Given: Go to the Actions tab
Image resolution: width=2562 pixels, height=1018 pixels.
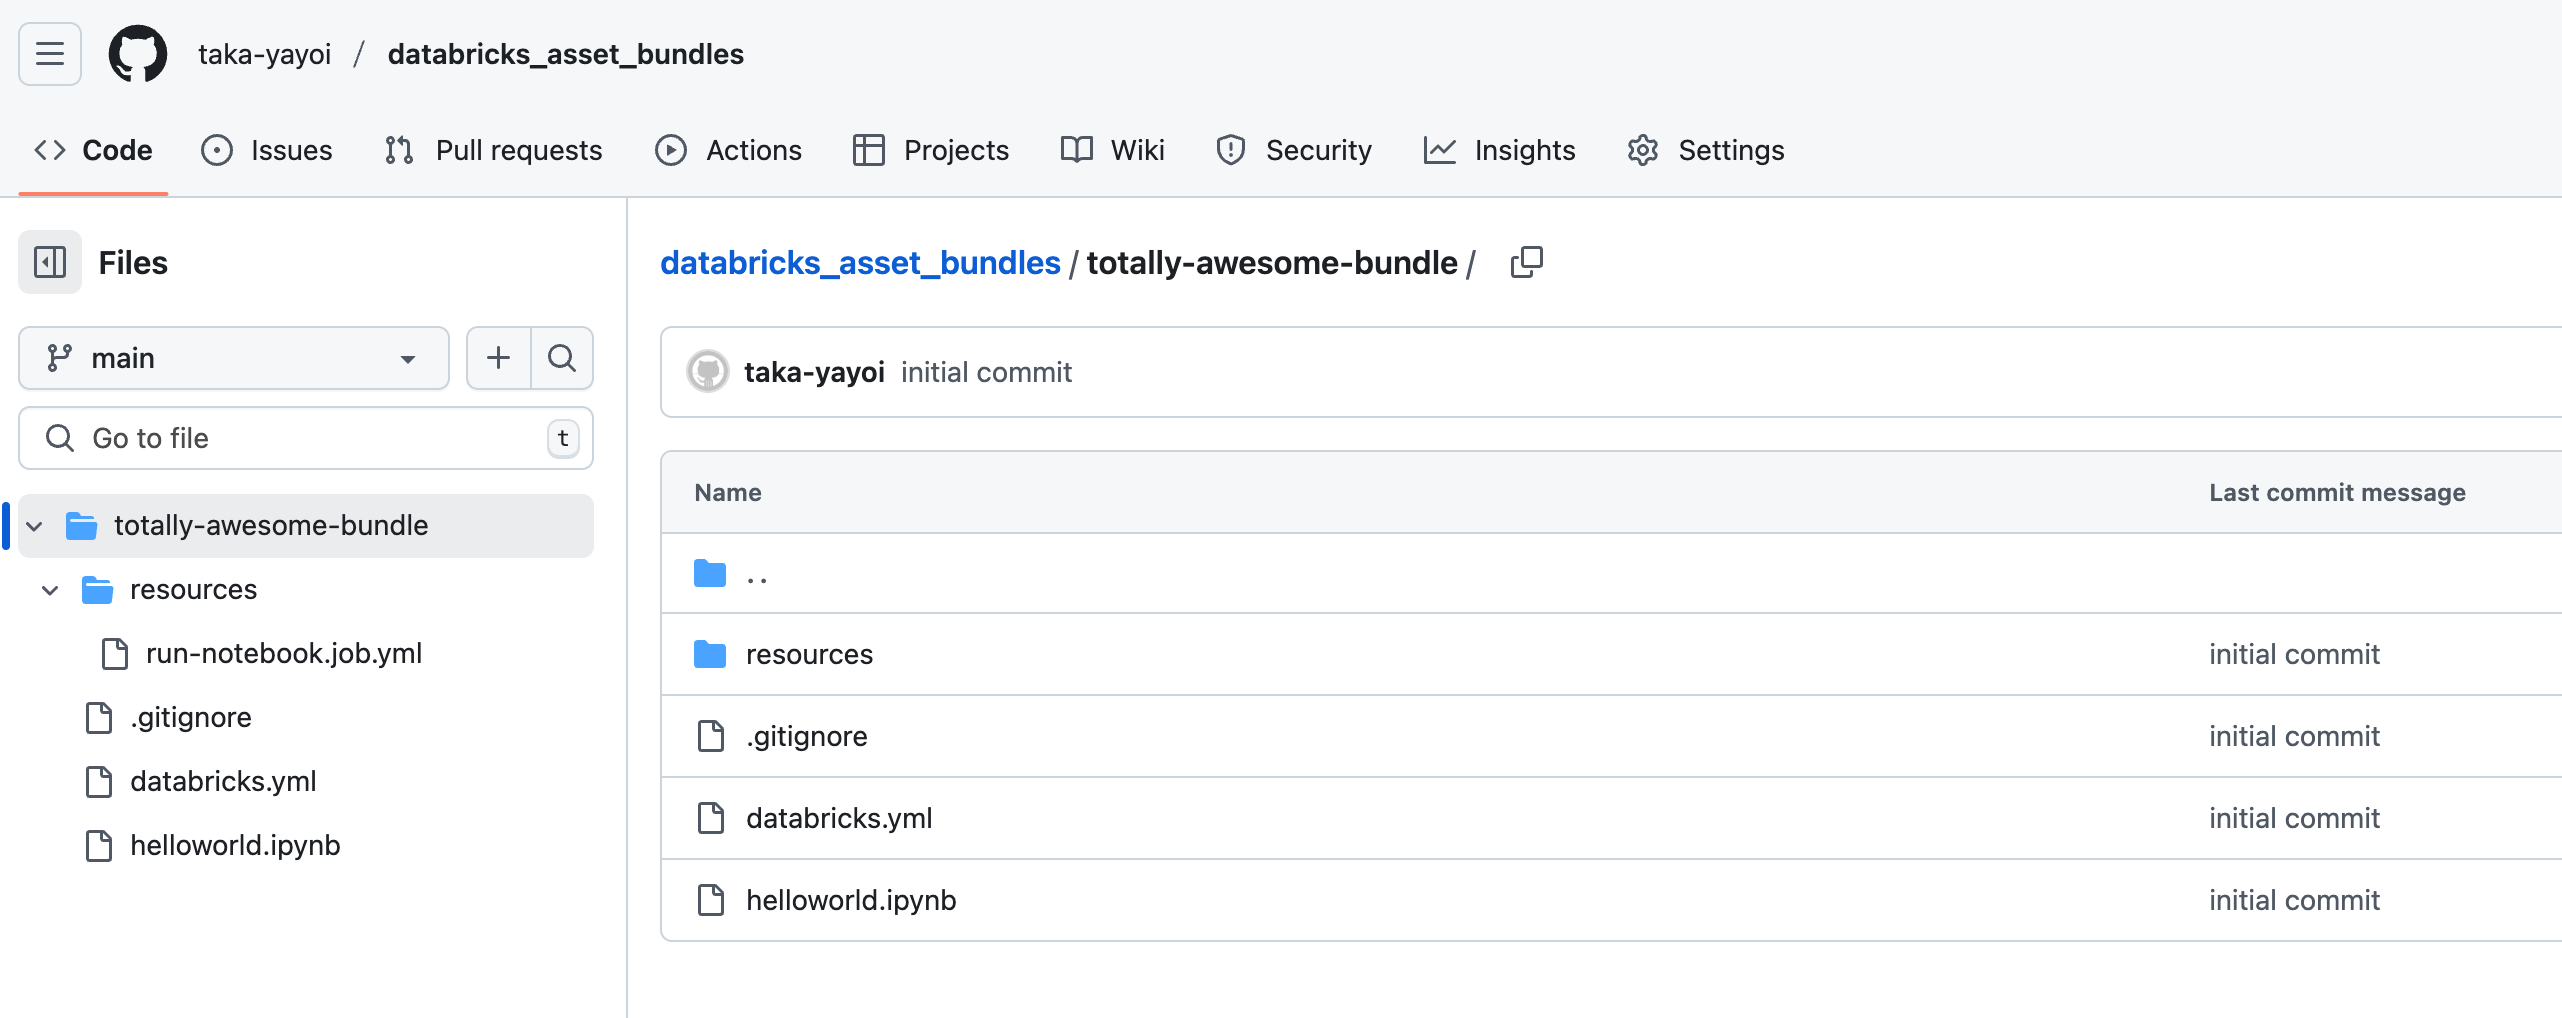Looking at the screenshot, I should [x=729, y=150].
